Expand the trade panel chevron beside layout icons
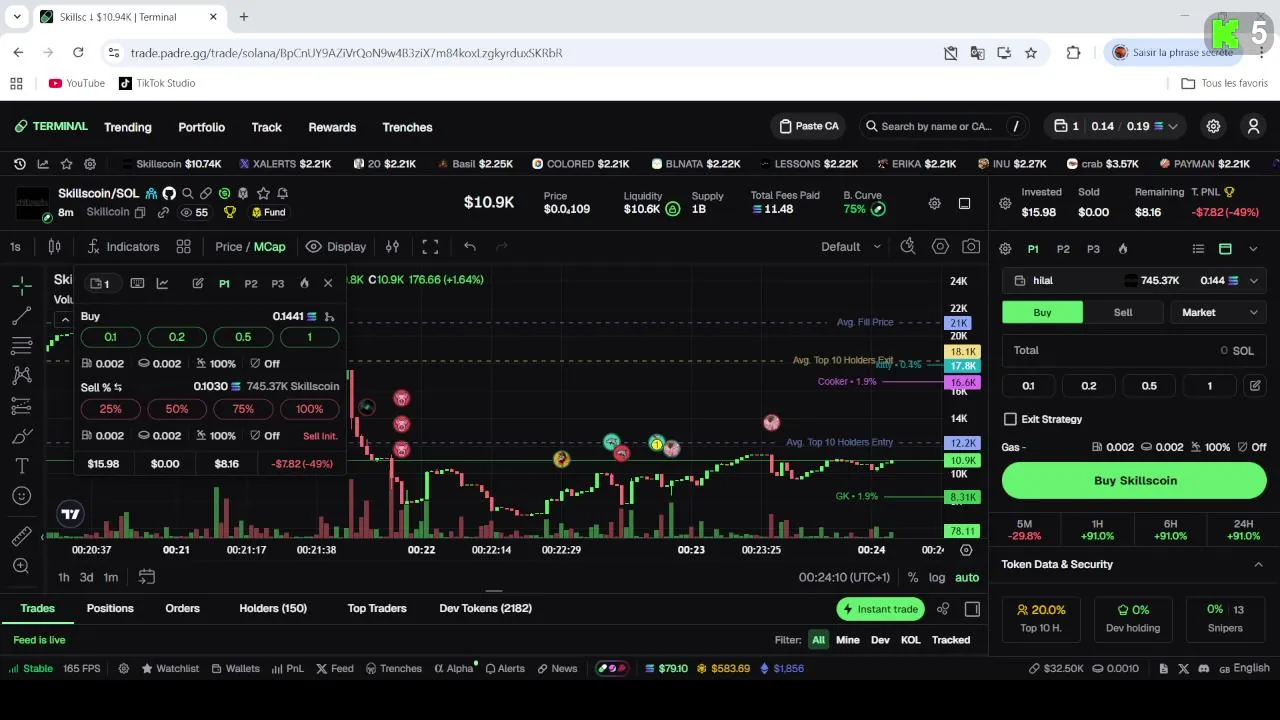Viewport: 1280px width, 720px height. [x=1253, y=249]
